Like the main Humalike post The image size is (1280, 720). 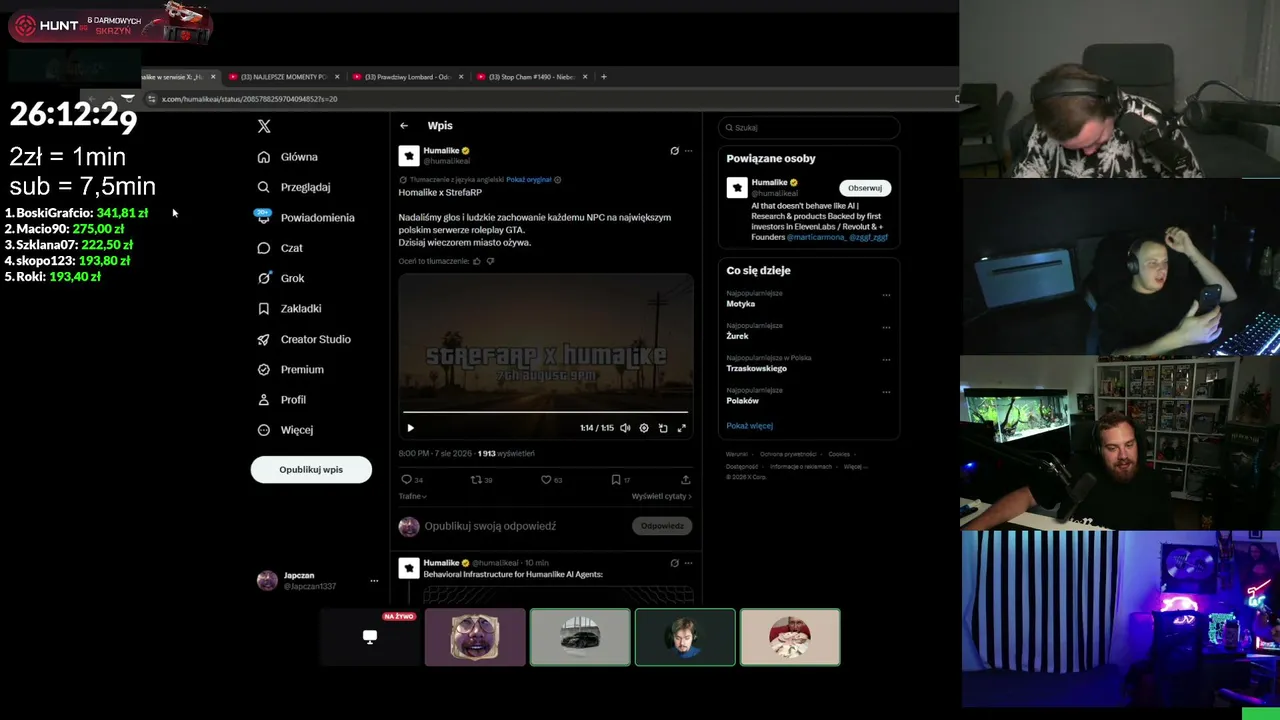tap(551, 480)
